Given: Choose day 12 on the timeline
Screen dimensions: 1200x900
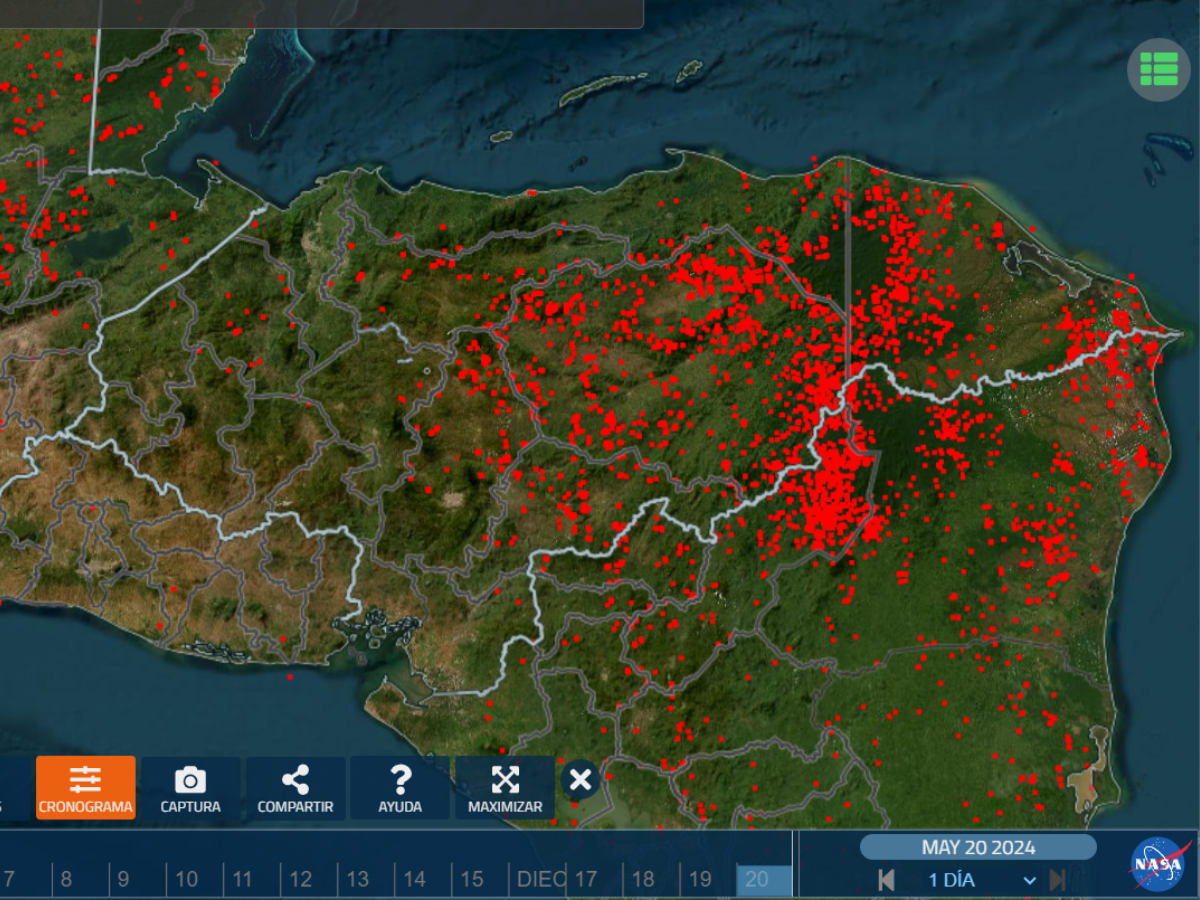Looking at the screenshot, I should pyautogui.click(x=301, y=880).
